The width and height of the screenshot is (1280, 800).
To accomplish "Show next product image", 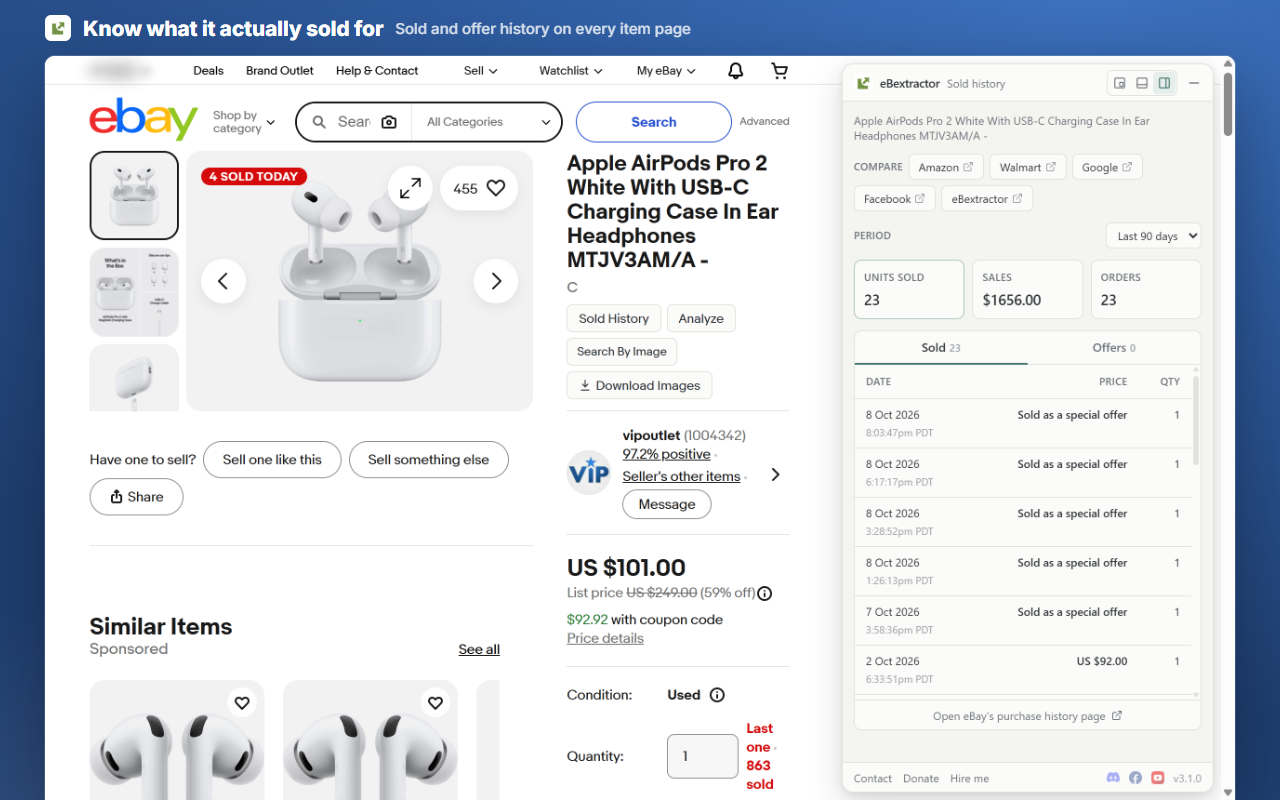I will (496, 281).
